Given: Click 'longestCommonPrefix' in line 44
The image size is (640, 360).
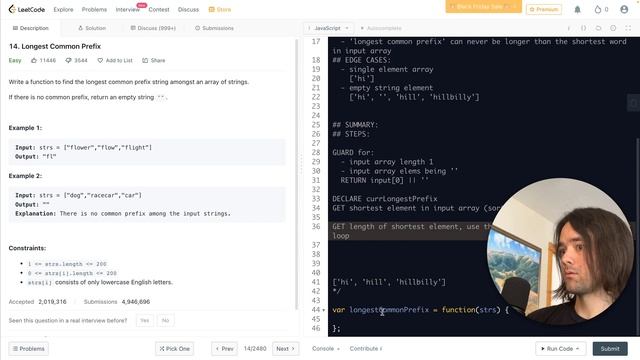Looking at the screenshot, I should coord(389,310).
